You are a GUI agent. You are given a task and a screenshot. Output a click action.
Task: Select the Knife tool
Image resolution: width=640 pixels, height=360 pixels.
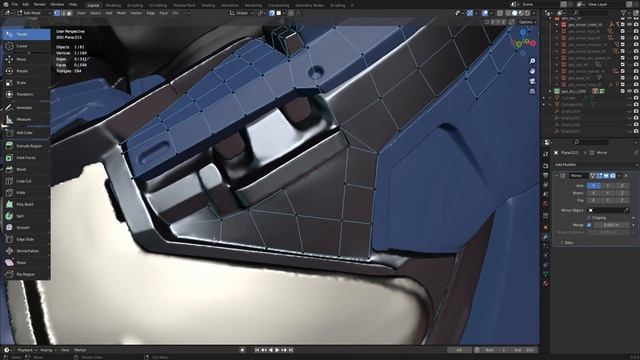click(26, 193)
